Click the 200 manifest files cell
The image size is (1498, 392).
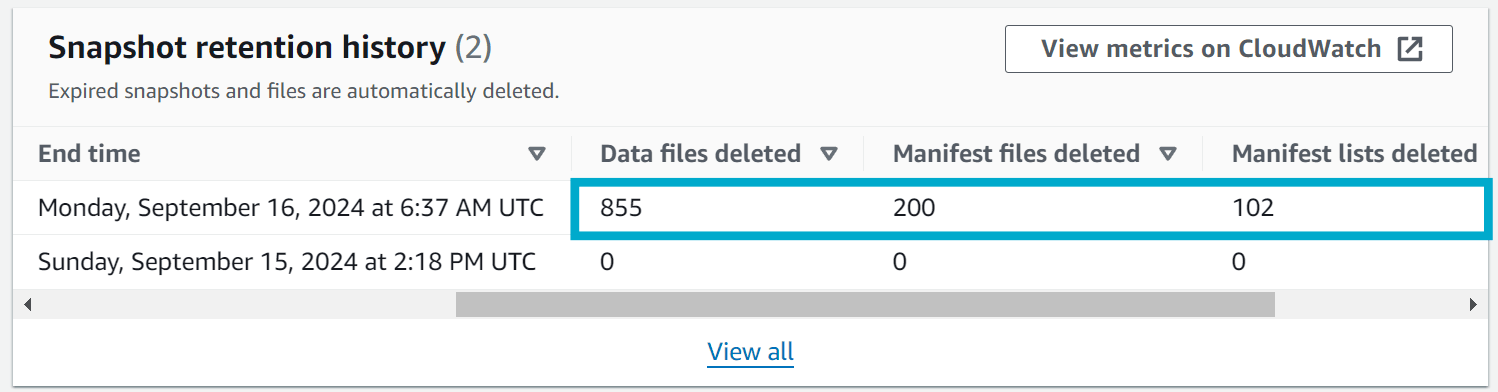point(912,208)
